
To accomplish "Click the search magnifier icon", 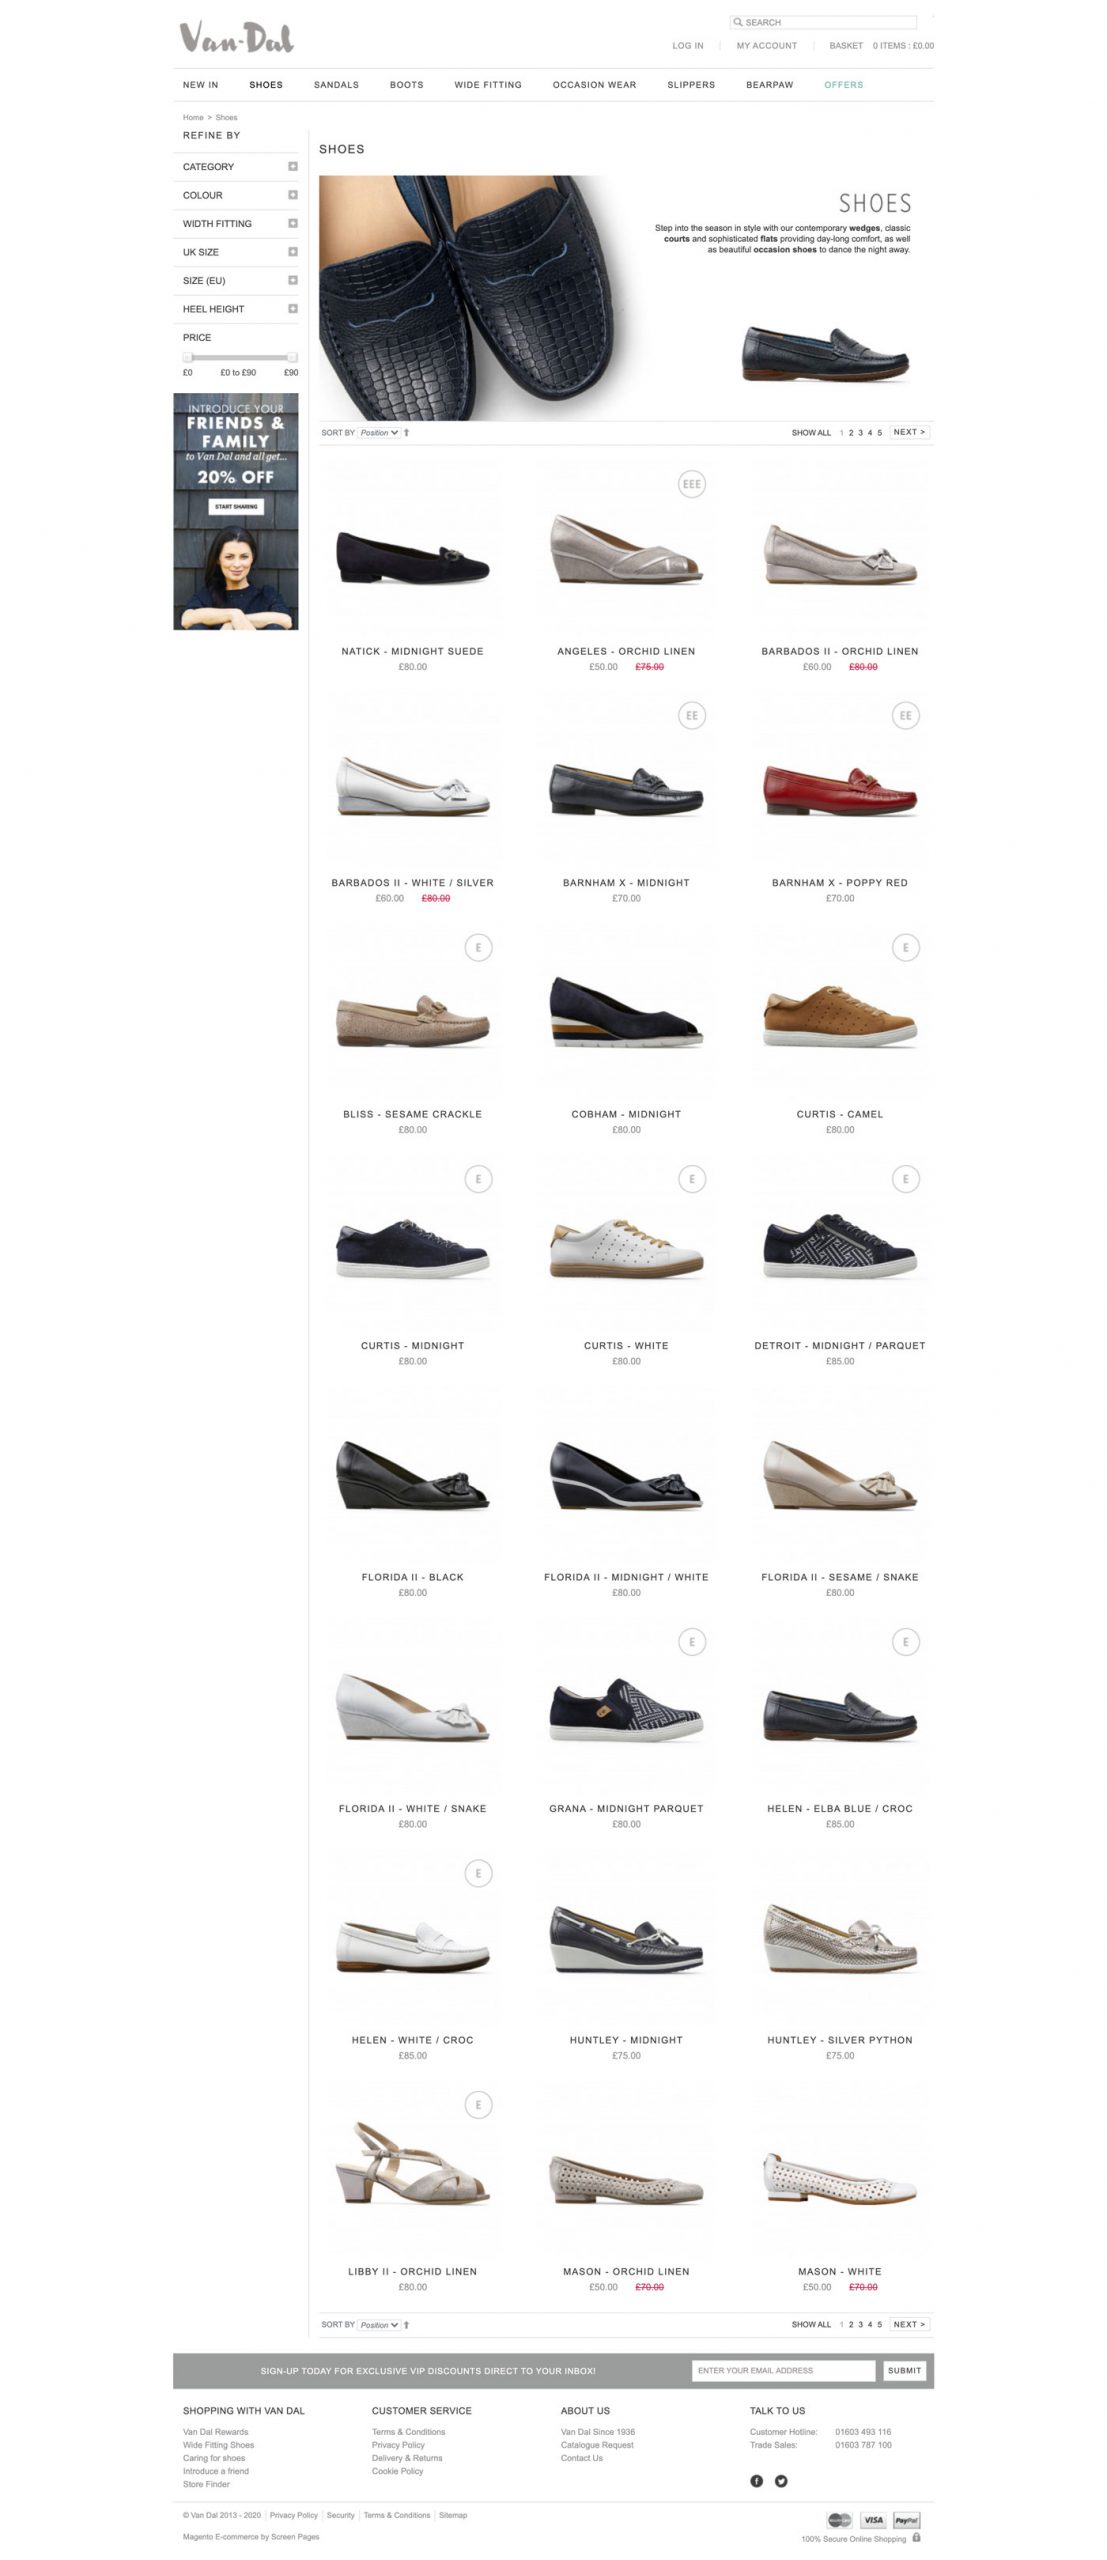I will tap(738, 22).
